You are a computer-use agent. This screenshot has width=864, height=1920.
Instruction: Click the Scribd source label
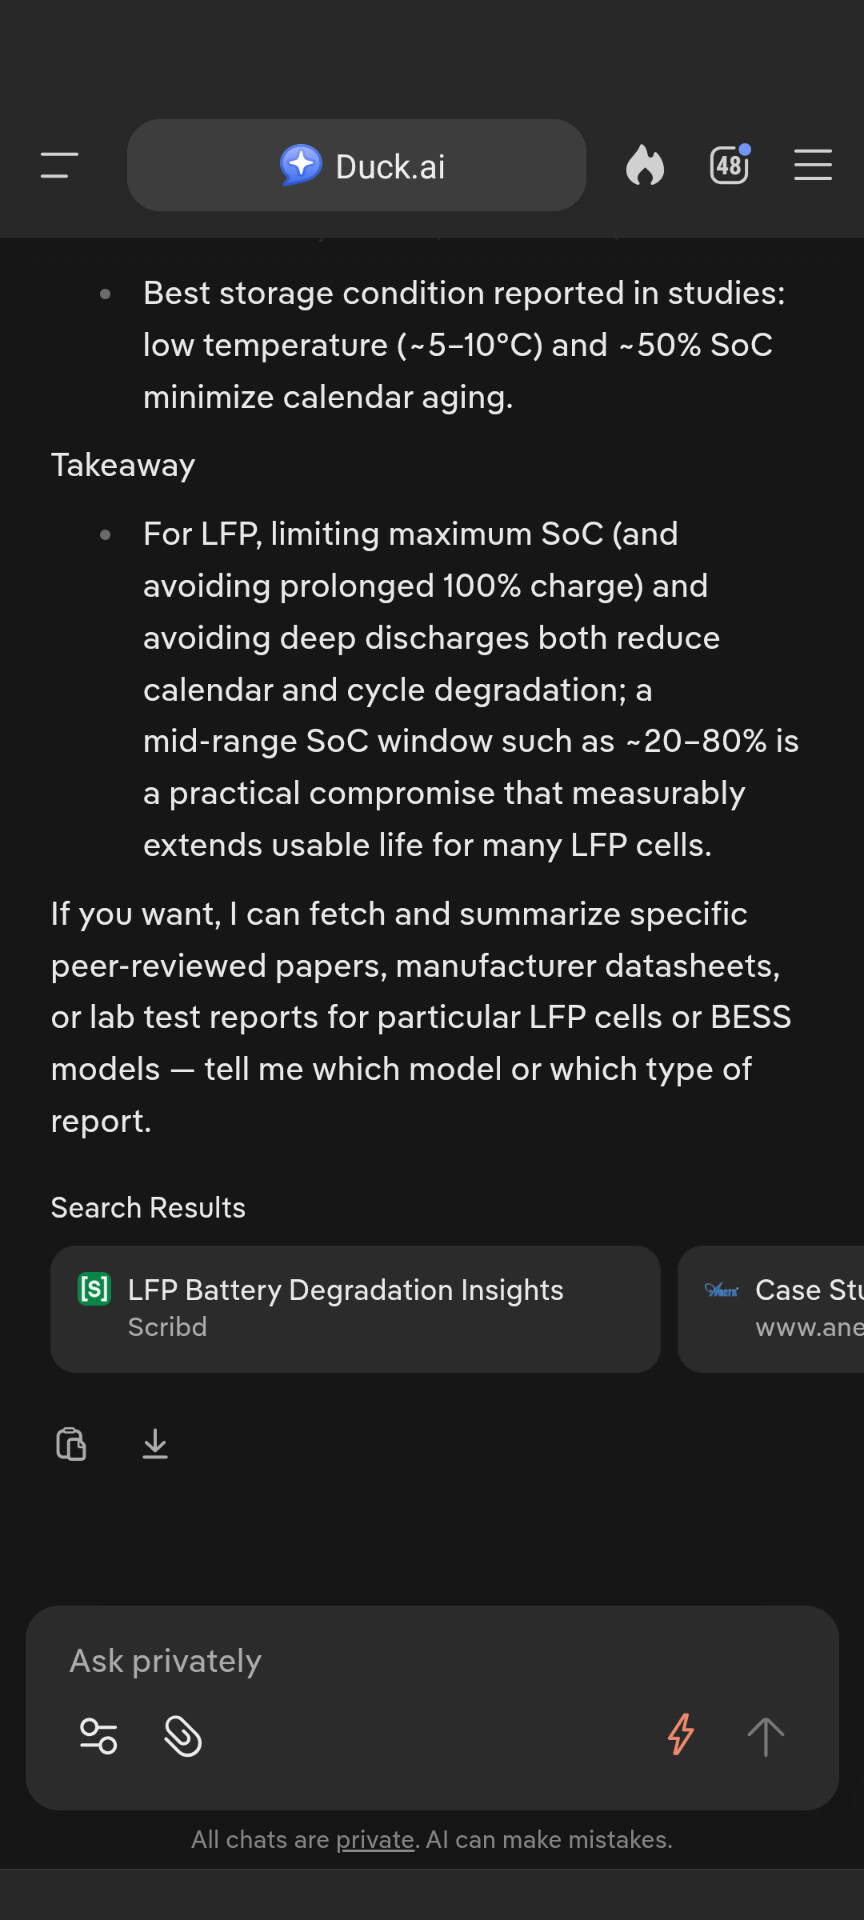(167, 1327)
